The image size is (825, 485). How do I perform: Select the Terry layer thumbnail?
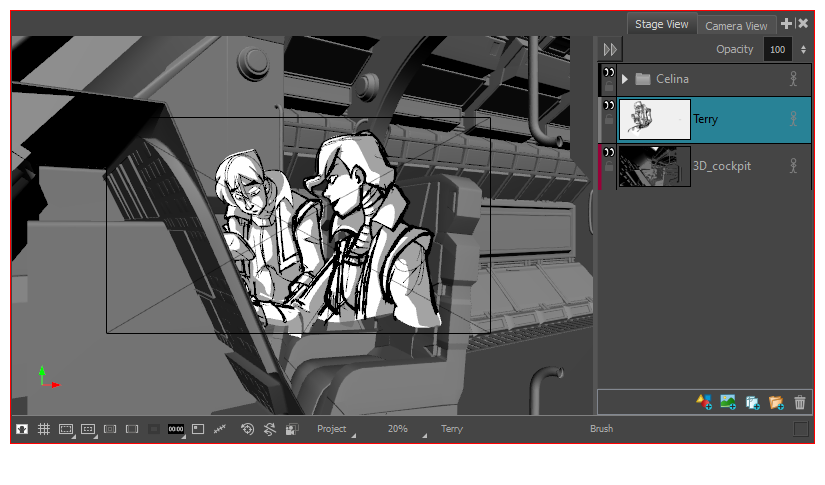click(655, 119)
